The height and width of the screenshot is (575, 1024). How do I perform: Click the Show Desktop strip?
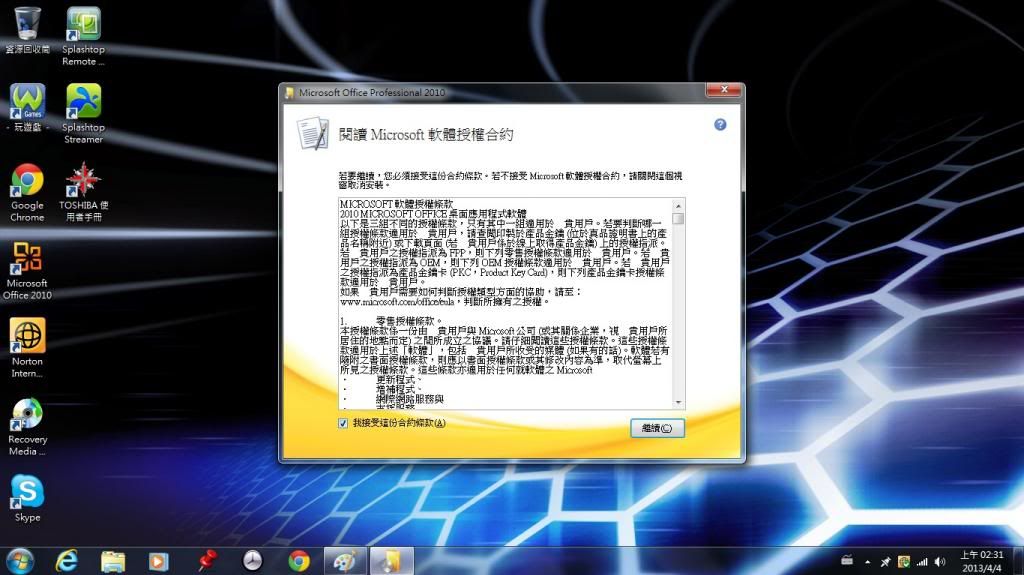point(1018,561)
